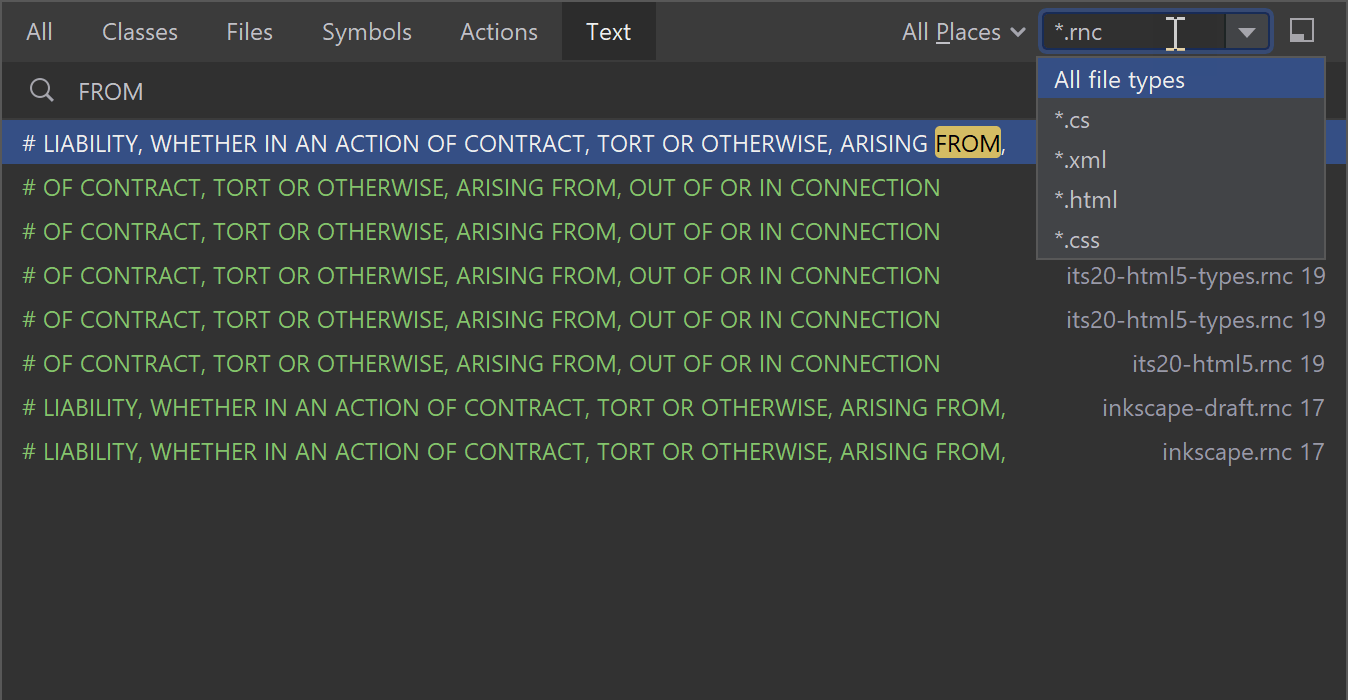Screen dimensions: 1348x700
Task: Click inside the *.rnc file mask field
Action: point(1110,32)
